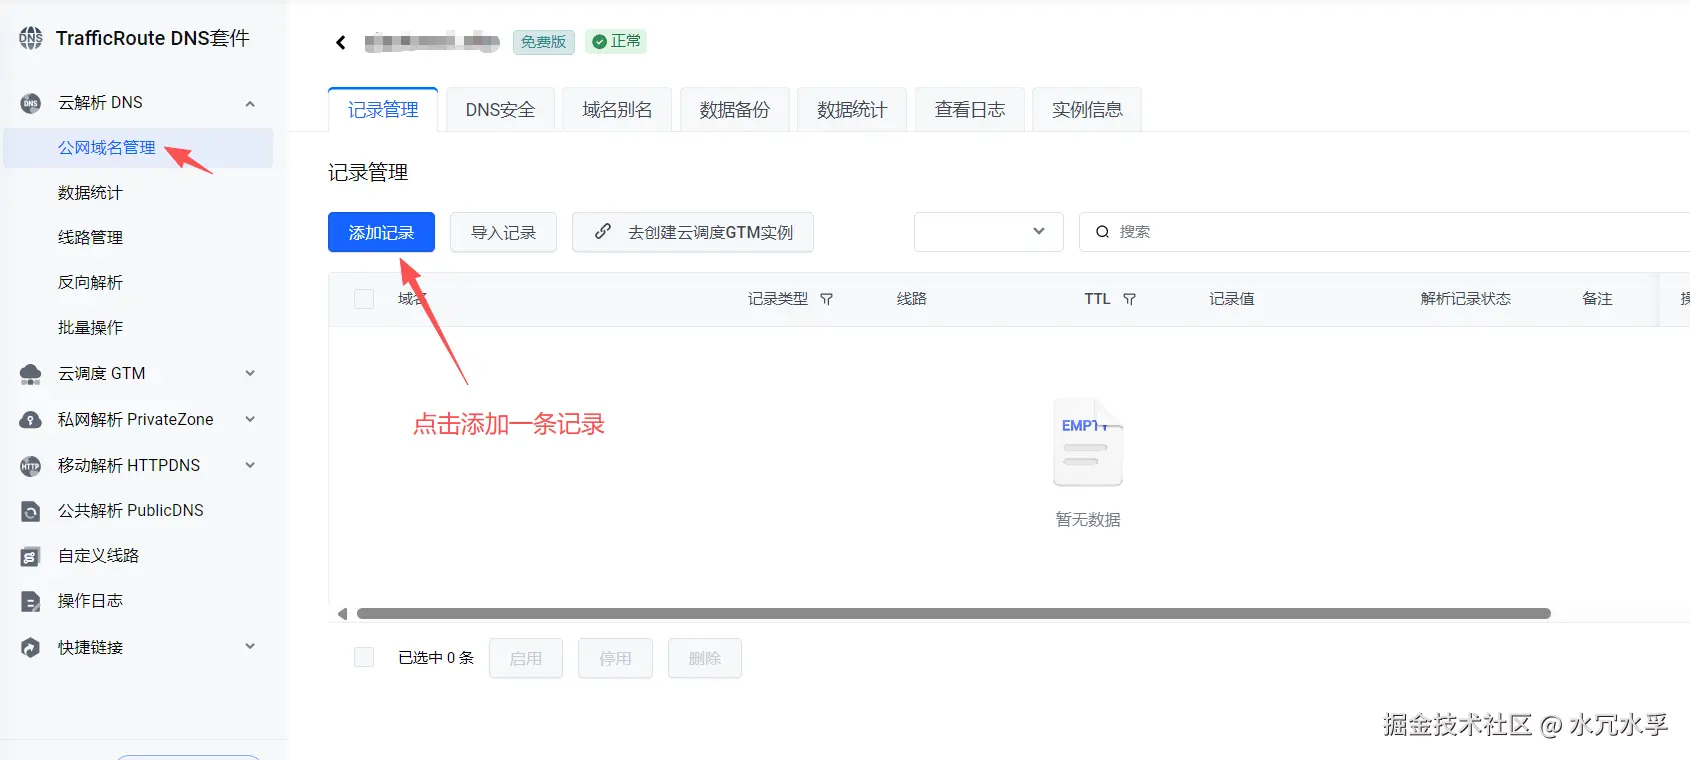The height and width of the screenshot is (760, 1690).
Task: Open the empty dropdown beside search
Action: coord(989,232)
